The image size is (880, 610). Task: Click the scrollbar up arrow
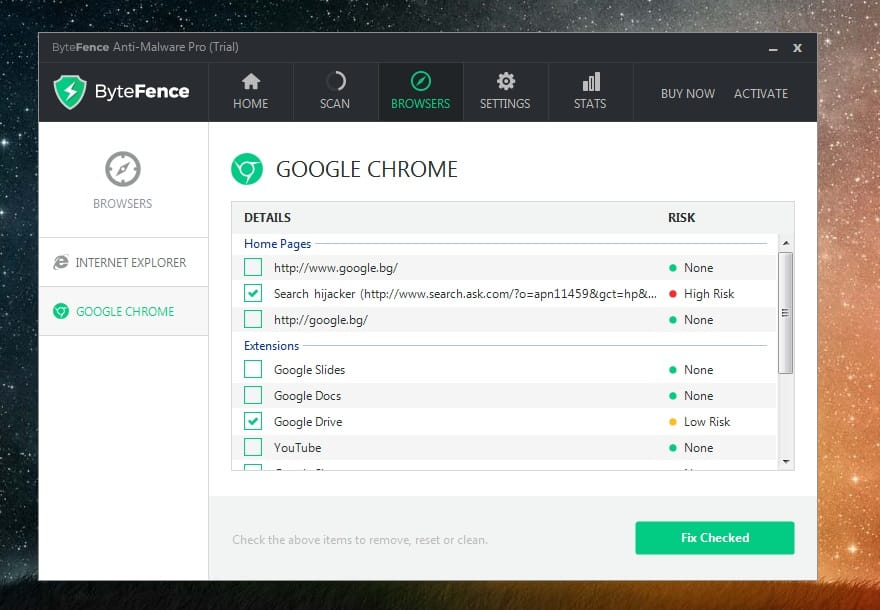(x=786, y=243)
